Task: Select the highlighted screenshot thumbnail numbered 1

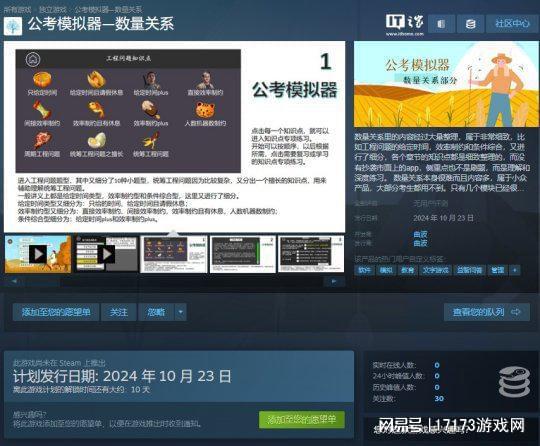Action: (174, 255)
